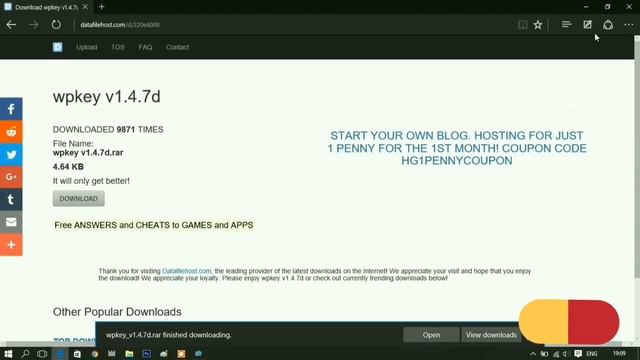This screenshot has height=360, width=640.
Task: Close the Download wpkey browser tab
Action: point(85,7)
